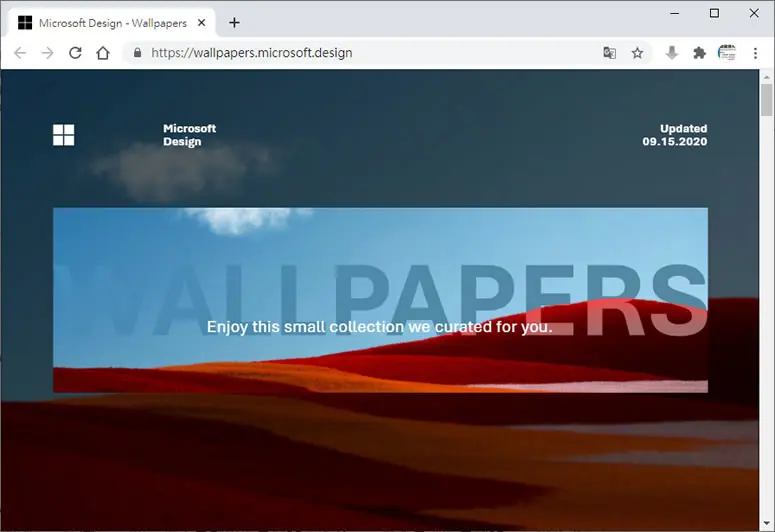Go back using the browser back arrow
The image size is (775, 532).
click(x=20, y=53)
